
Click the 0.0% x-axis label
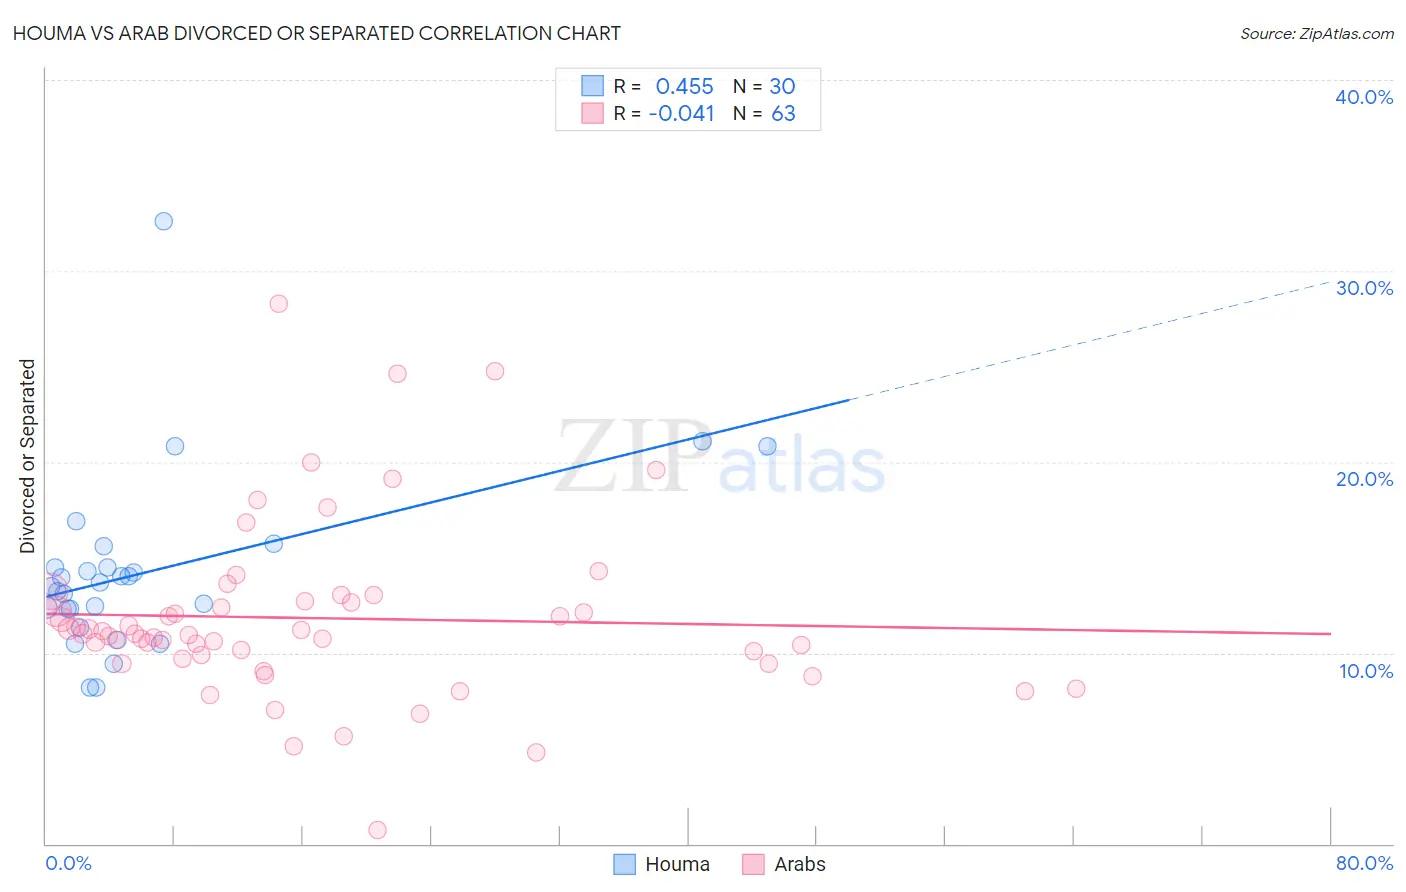[68, 863]
